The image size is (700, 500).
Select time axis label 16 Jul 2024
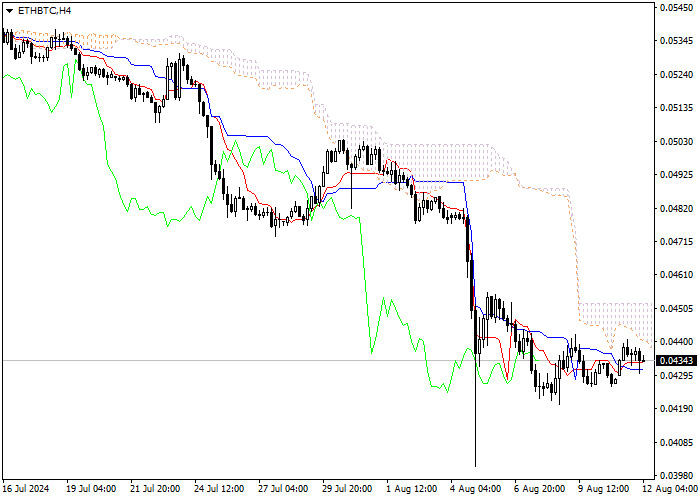point(26,489)
